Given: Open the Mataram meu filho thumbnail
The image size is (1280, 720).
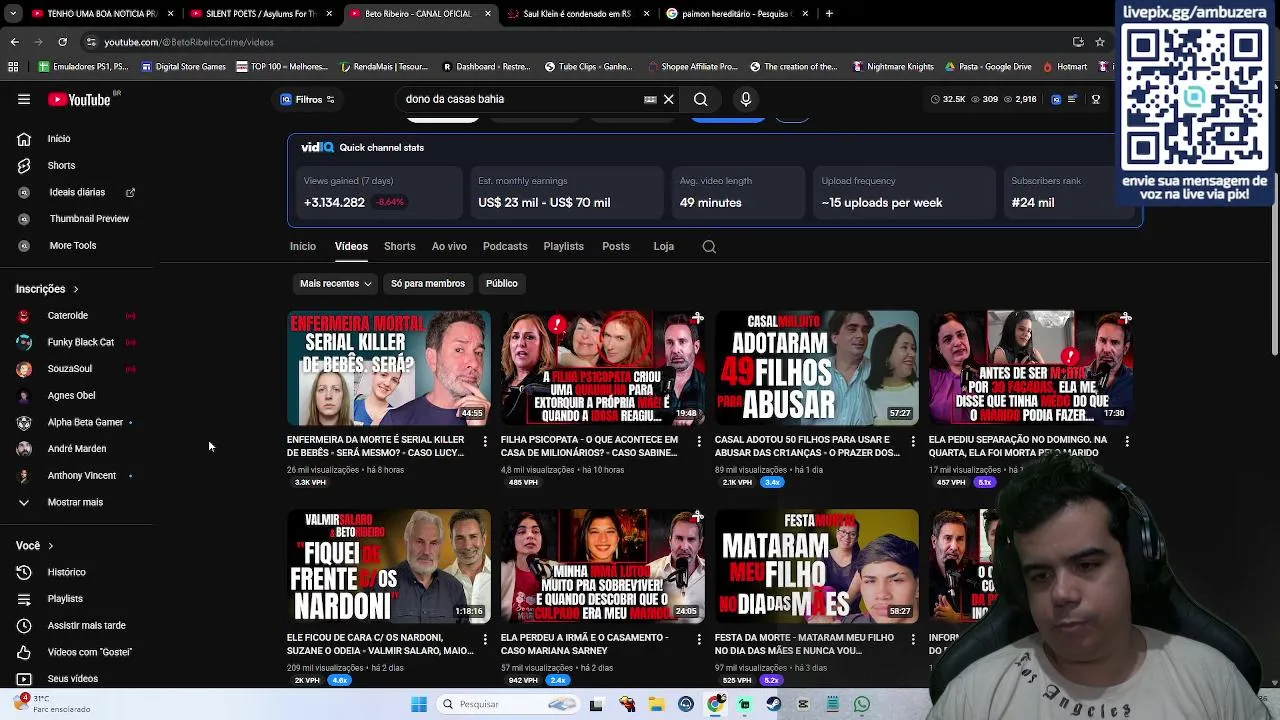Looking at the screenshot, I should (x=817, y=566).
